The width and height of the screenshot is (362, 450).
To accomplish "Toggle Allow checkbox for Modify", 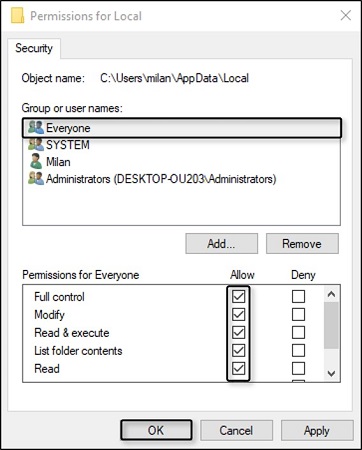I will 238,314.
